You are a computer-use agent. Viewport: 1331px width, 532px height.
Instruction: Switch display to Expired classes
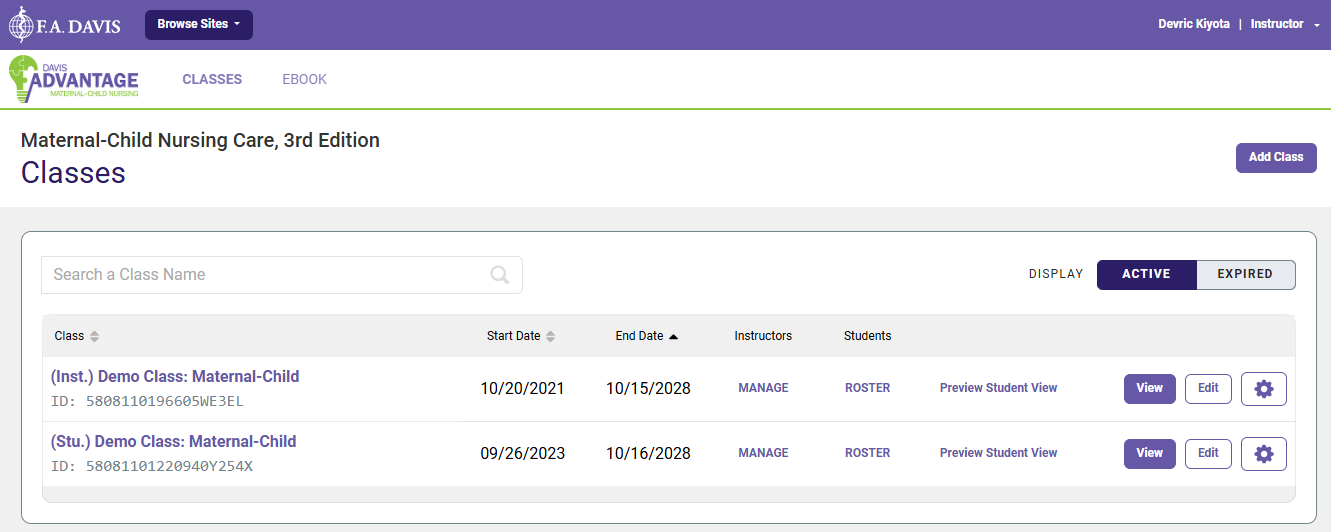point(1245,275)
